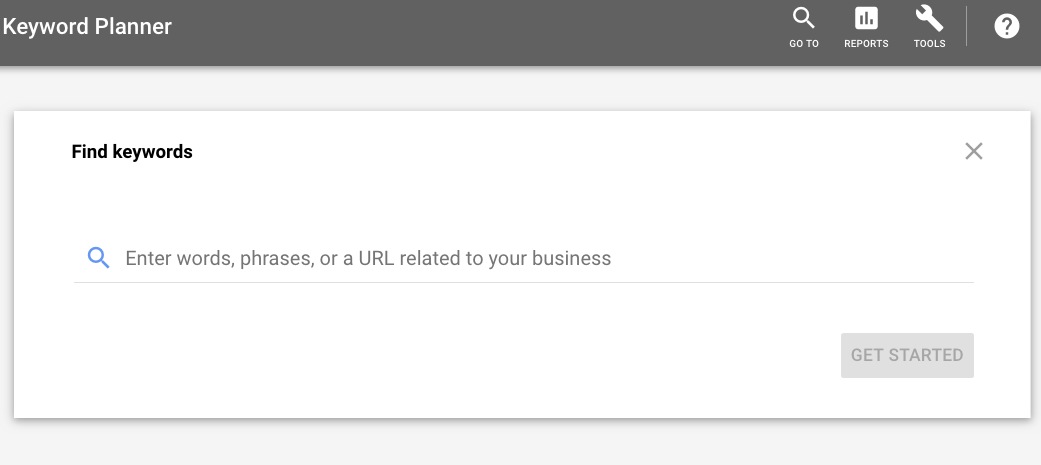The image size is (1041, 465).
Task: Click the Reports bar chart icon
Action: [866, 19]
